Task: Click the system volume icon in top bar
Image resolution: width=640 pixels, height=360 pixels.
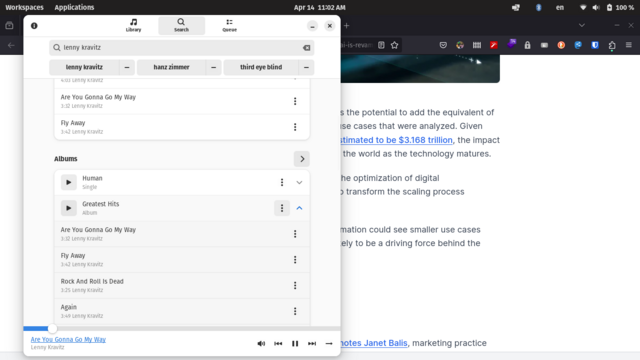Action: click(x=596, y=7)
